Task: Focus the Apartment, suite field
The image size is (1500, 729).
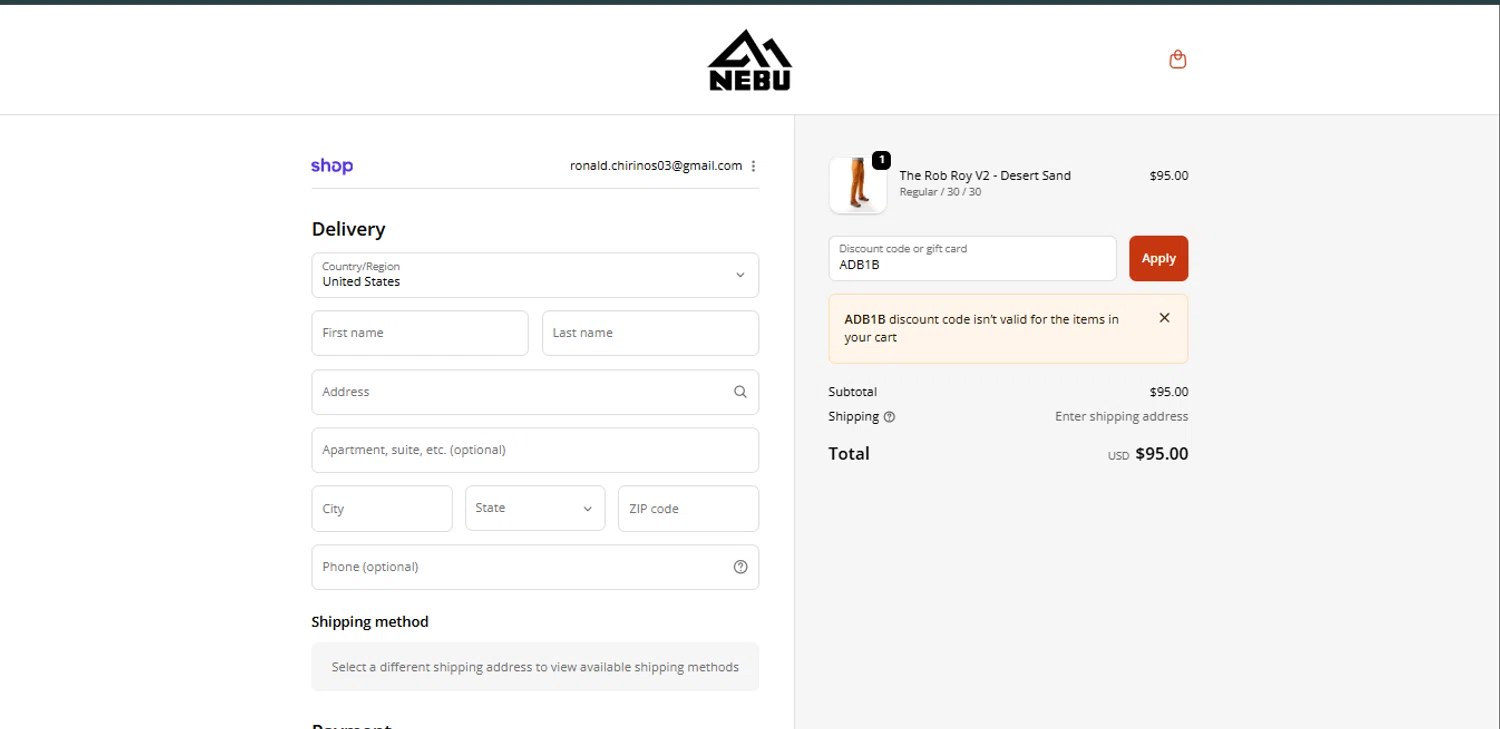Action: [x=535, y=450]
